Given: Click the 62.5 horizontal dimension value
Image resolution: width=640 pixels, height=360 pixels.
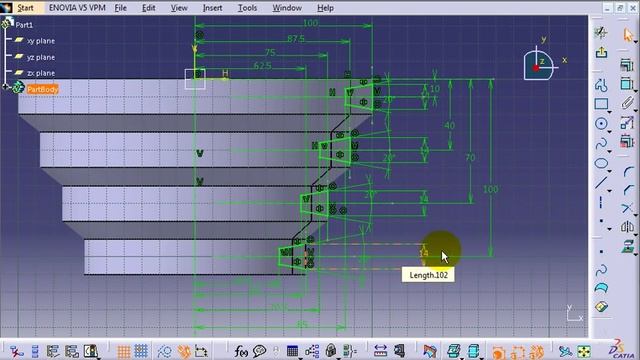Looking at the screenshot, I should (x=262, y=66).
